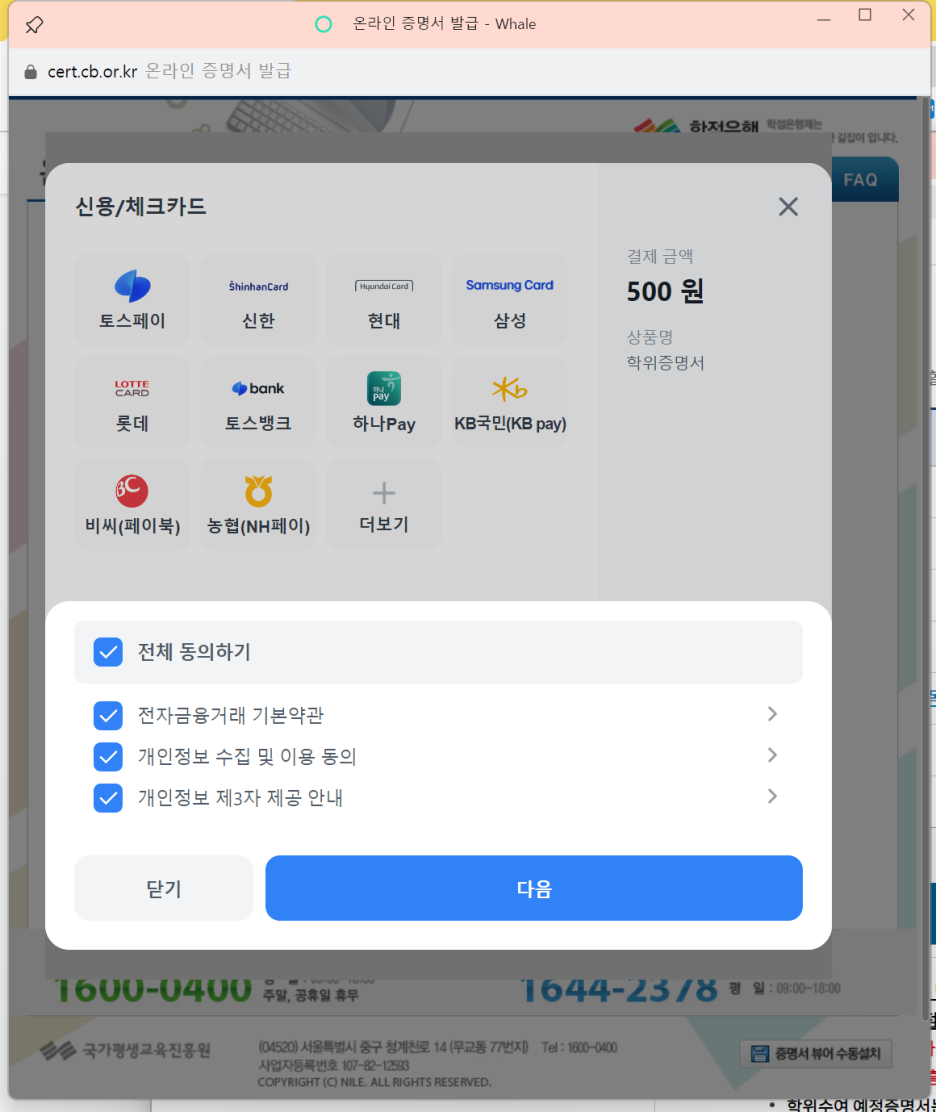Expand 전자금융거래 기본약관 details chevron
Viewport: 936px width, 1112px height.
point(772,714)
